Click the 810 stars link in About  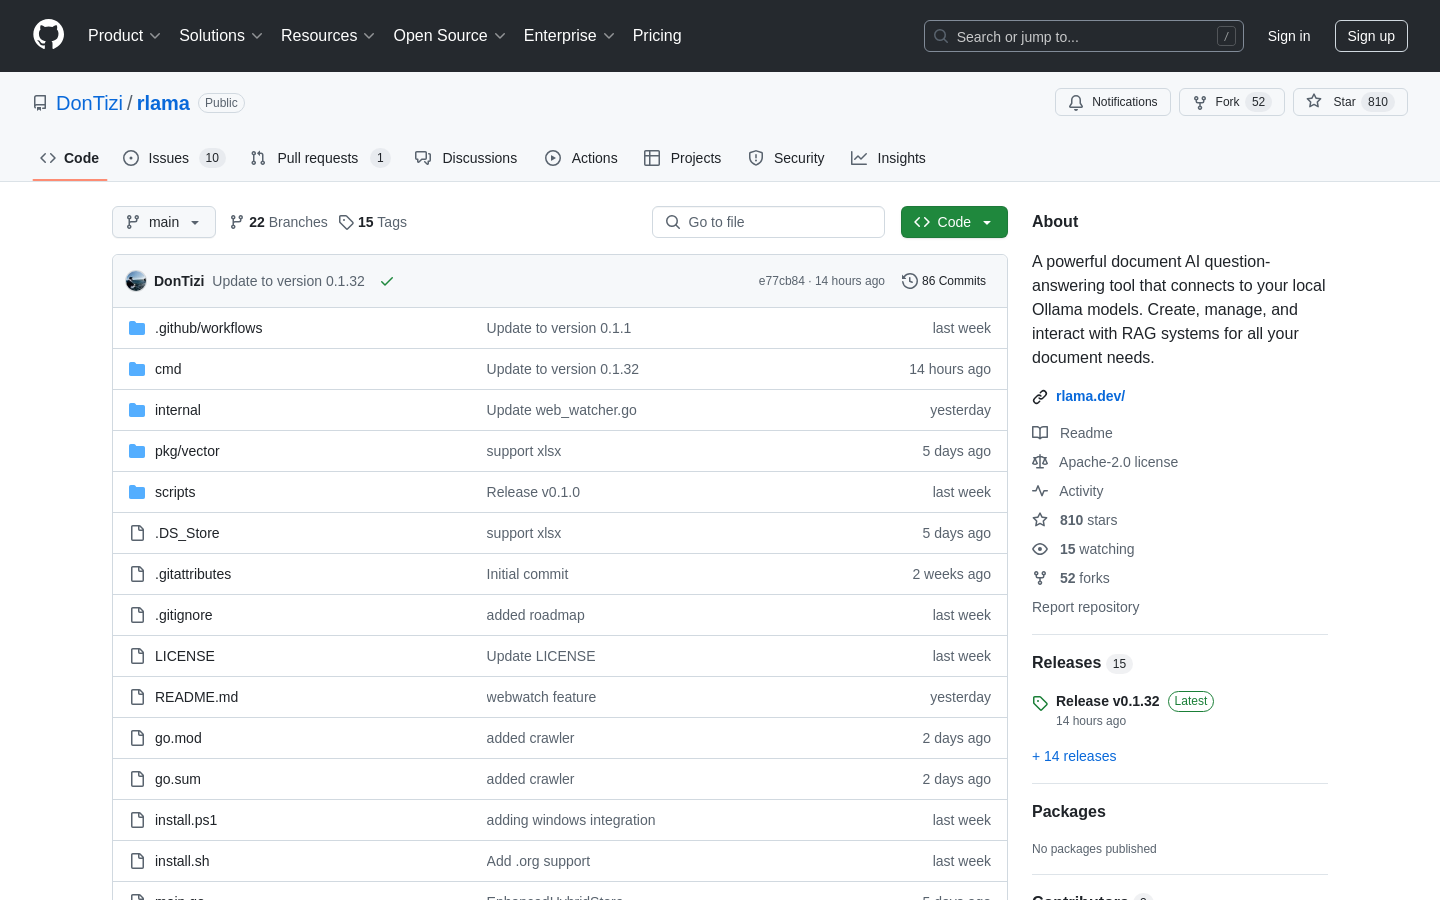pyautogui.click(x=1088, y=520)
